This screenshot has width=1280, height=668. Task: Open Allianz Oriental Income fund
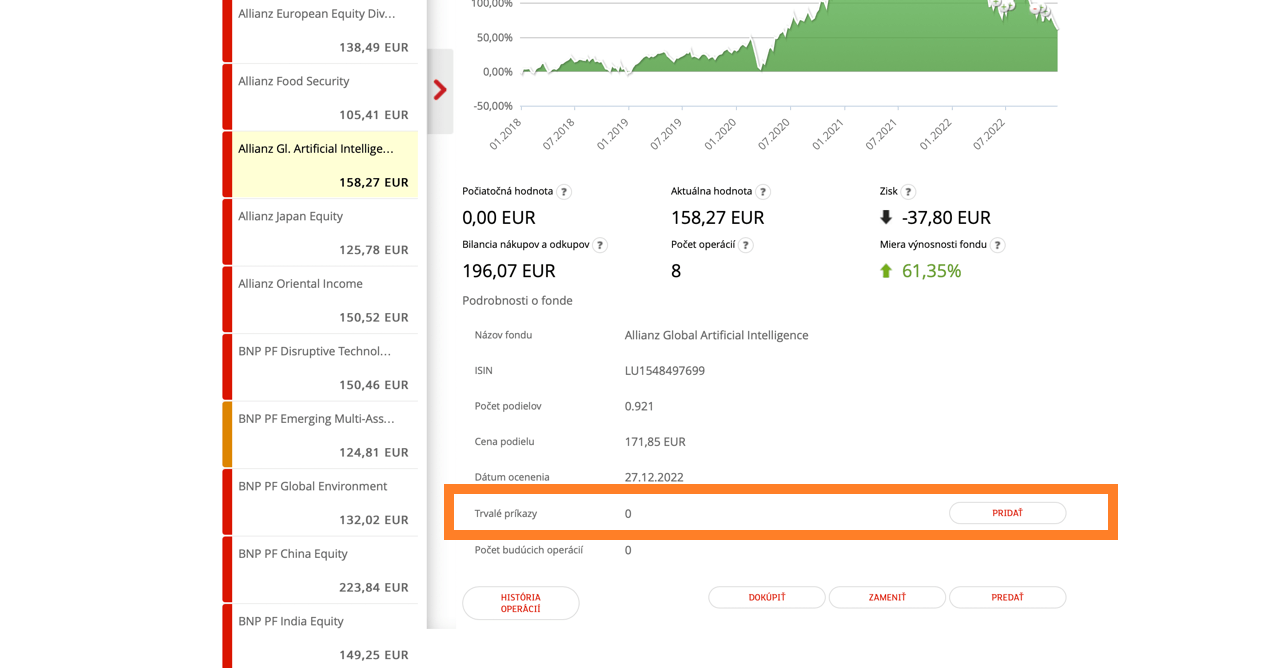320,300
